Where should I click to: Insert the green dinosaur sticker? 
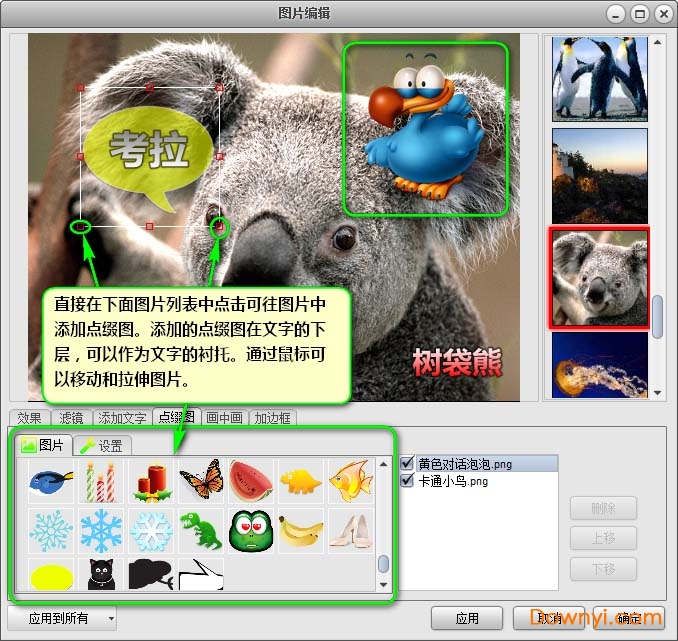point(200,530)
